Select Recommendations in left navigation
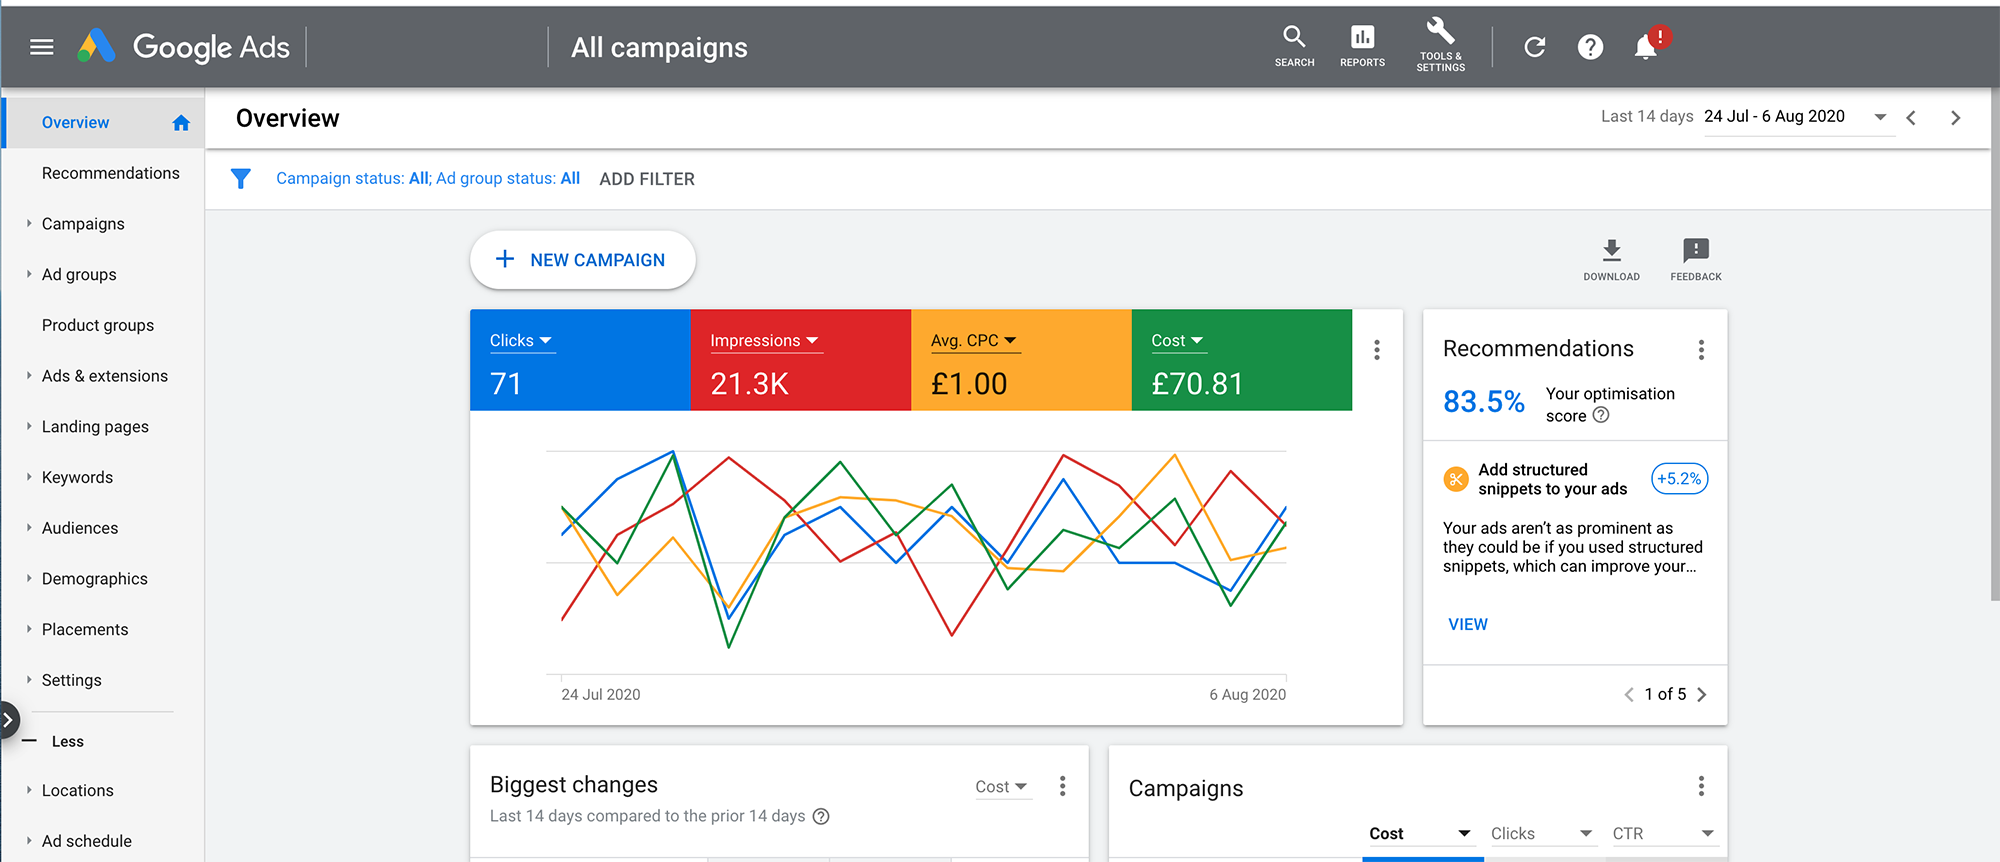 coord(110,173)
